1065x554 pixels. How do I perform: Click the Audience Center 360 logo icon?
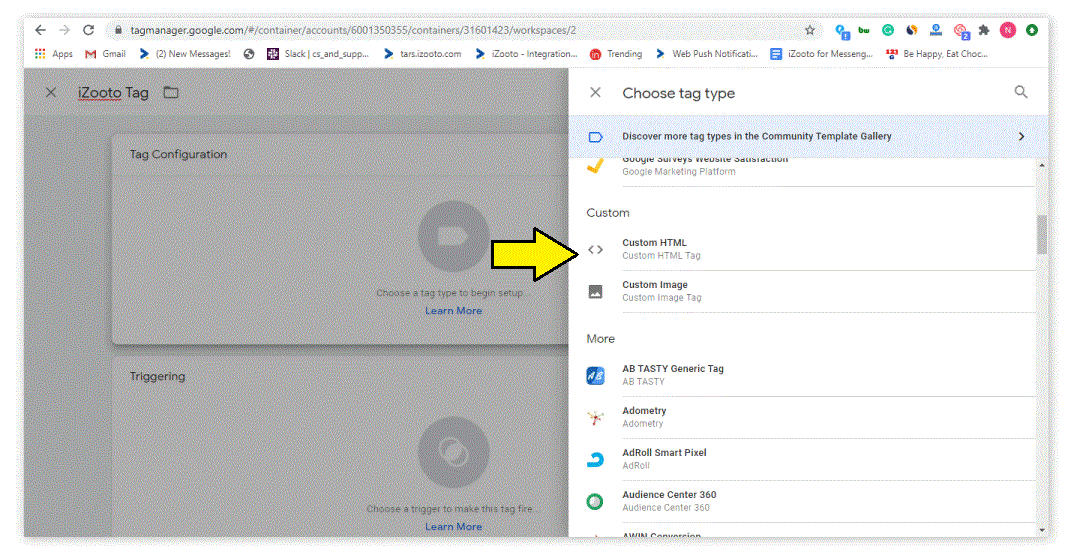point(595,502)
